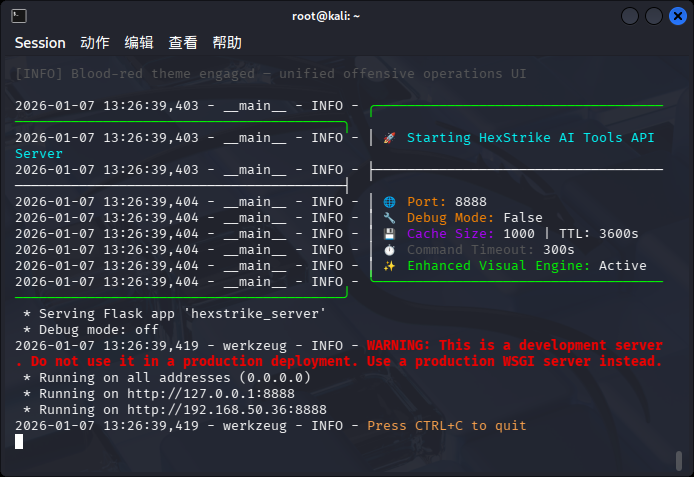Click the stopwatch icon beside Command Timeout
The height and width of the screenshot is (477, 694).
click(x=389, y=250)
